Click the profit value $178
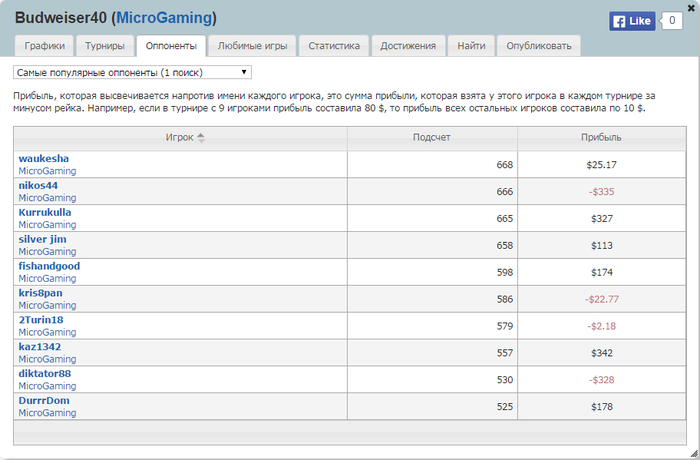 tap(602, 407)
